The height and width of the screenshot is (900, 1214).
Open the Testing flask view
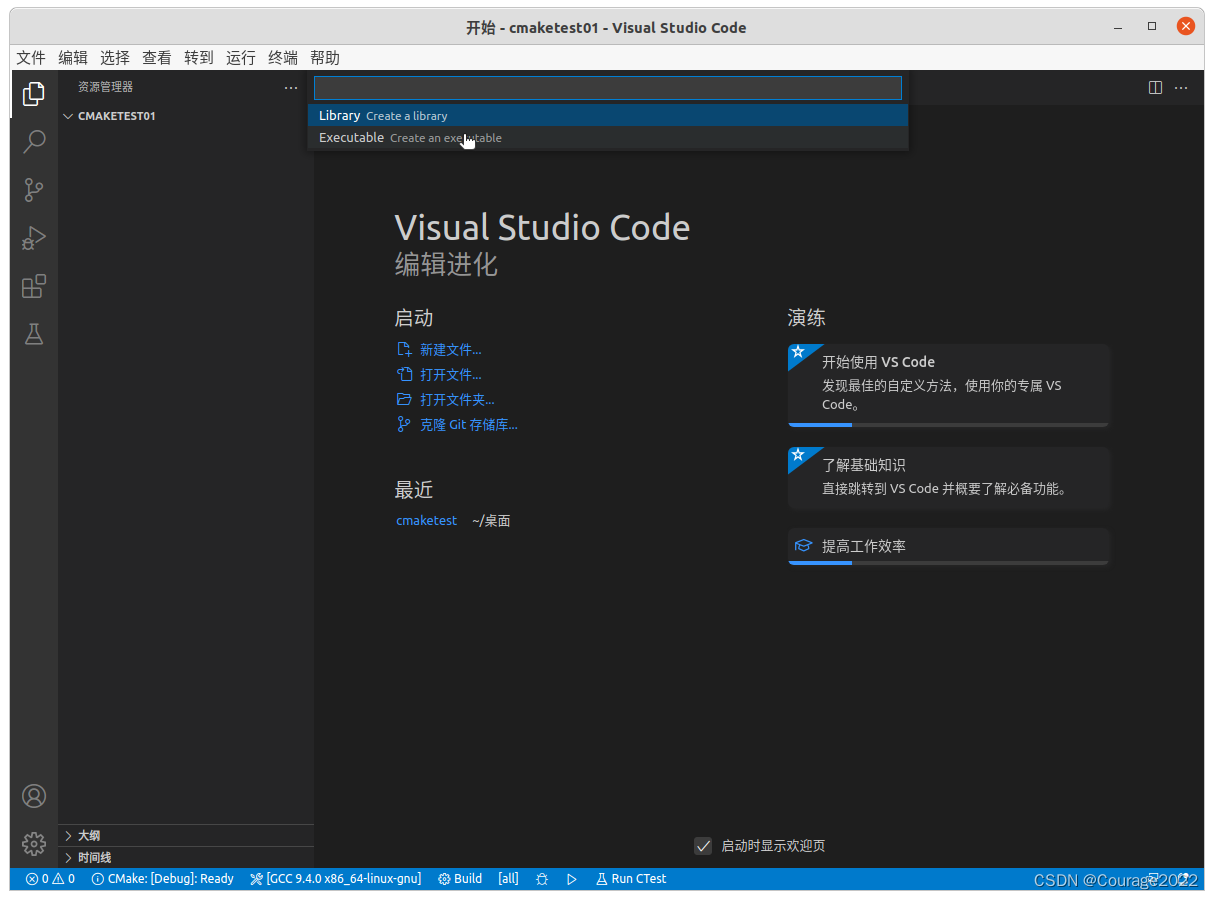click(x=34, y=334)
